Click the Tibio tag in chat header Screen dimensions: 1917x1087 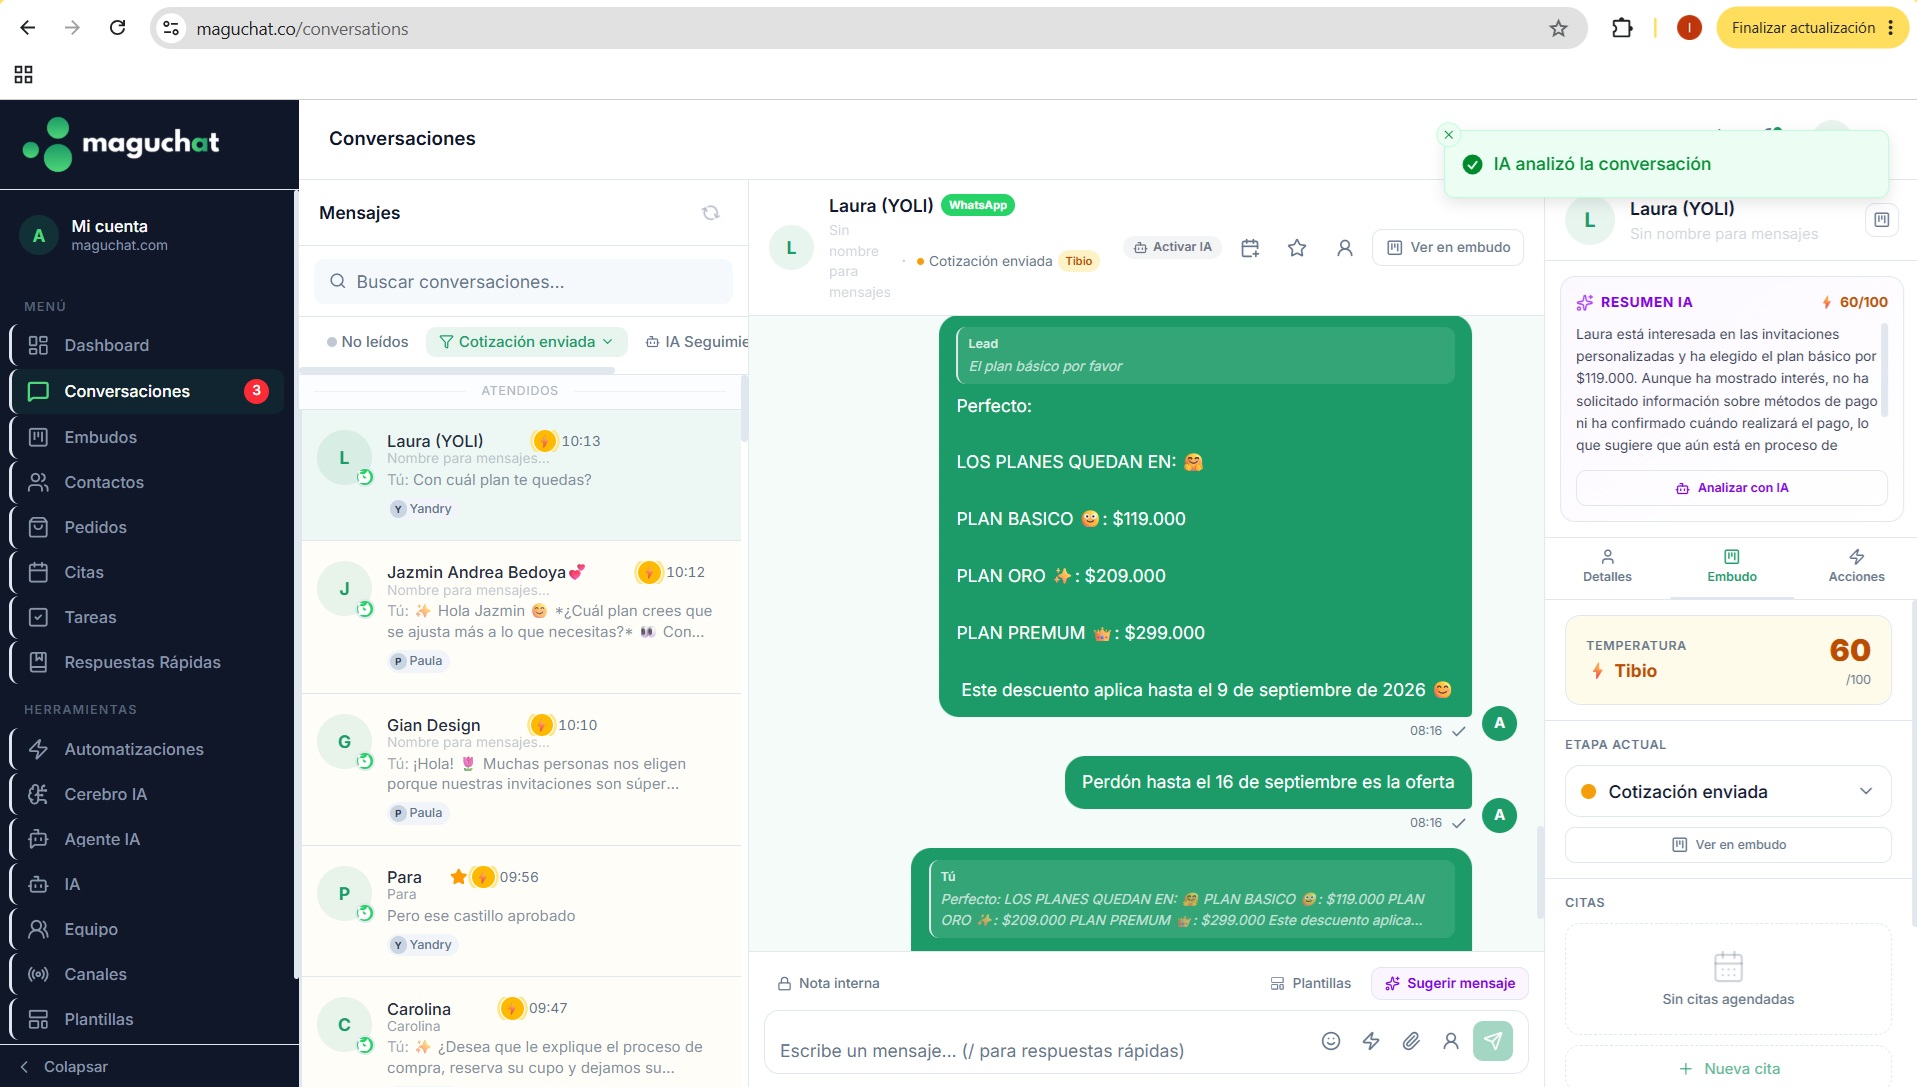coord(1078,261)
